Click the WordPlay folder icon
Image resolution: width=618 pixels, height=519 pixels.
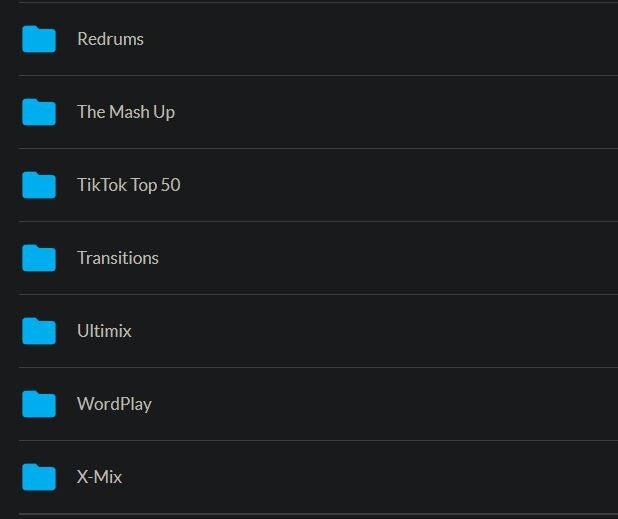[39, 404]
